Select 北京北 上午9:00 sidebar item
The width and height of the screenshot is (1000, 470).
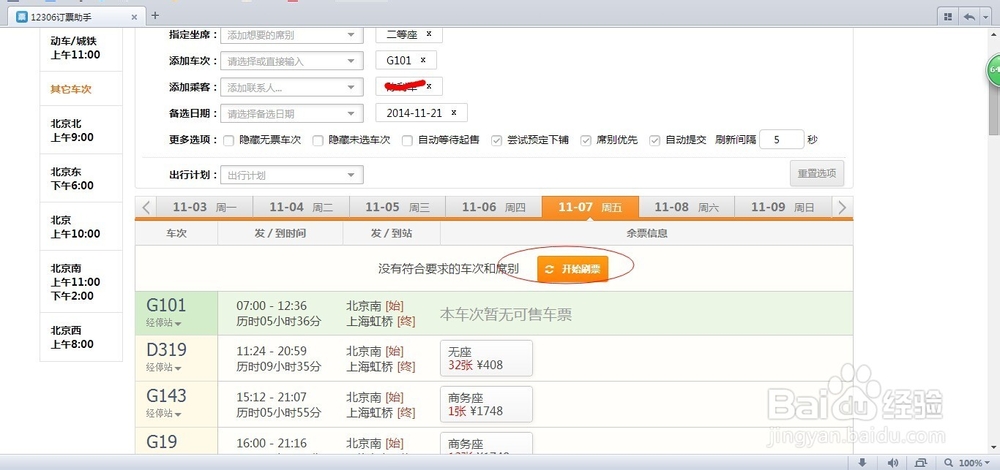click(81, 130)
